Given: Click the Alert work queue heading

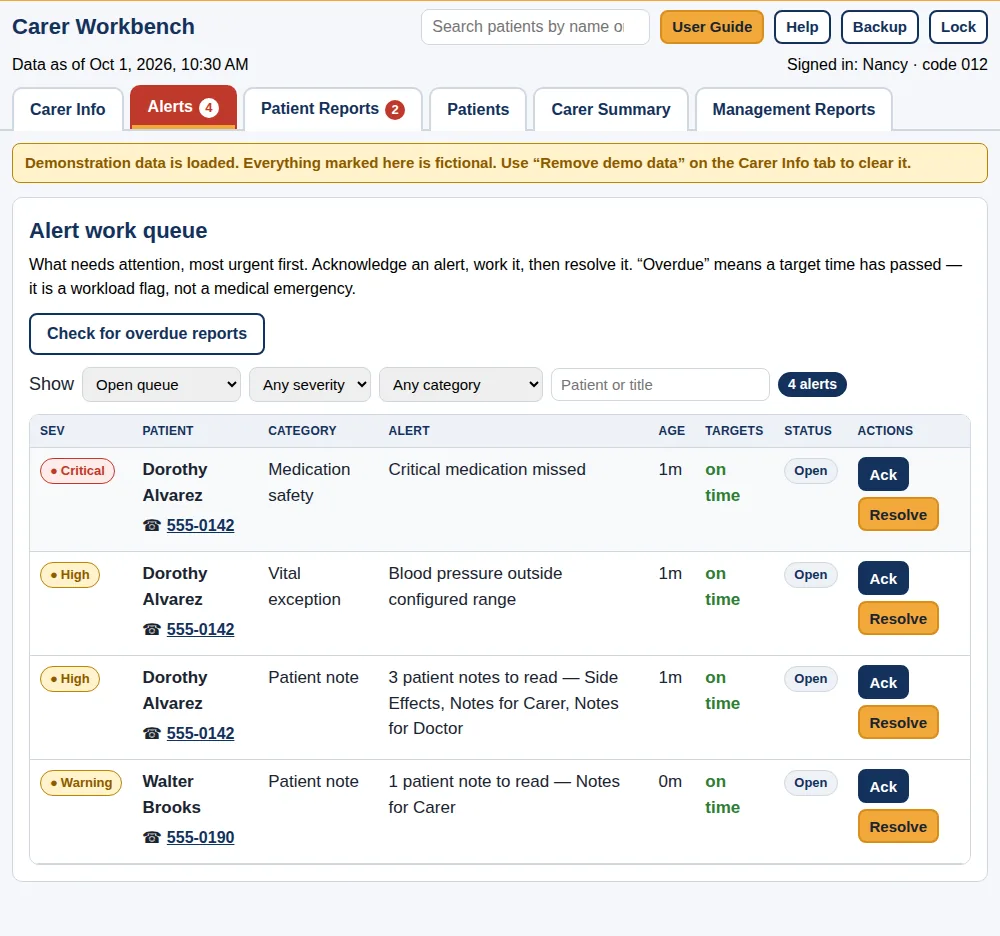Looking at the screenshot, I should (118, 230).
